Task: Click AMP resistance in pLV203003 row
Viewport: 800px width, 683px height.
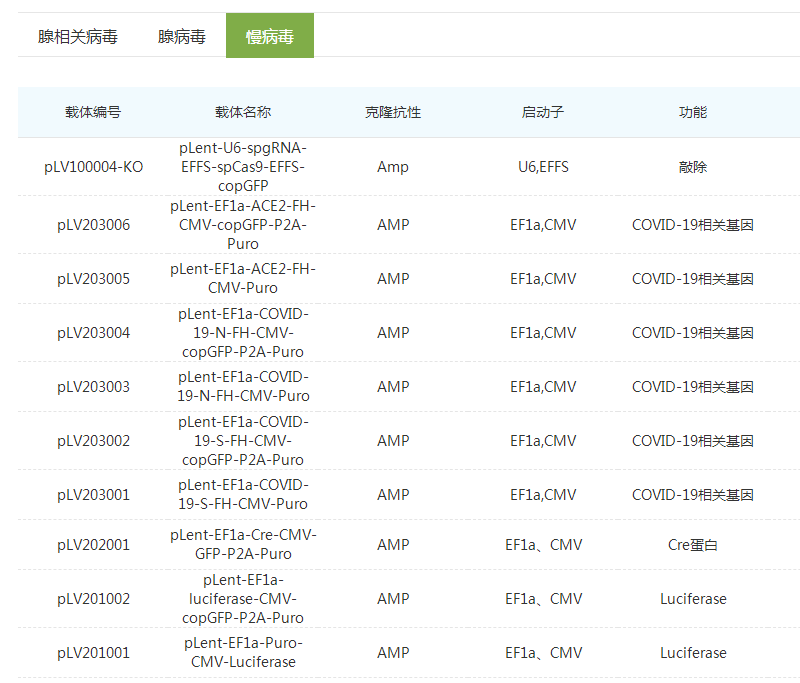Action: (x=393, y=387)
